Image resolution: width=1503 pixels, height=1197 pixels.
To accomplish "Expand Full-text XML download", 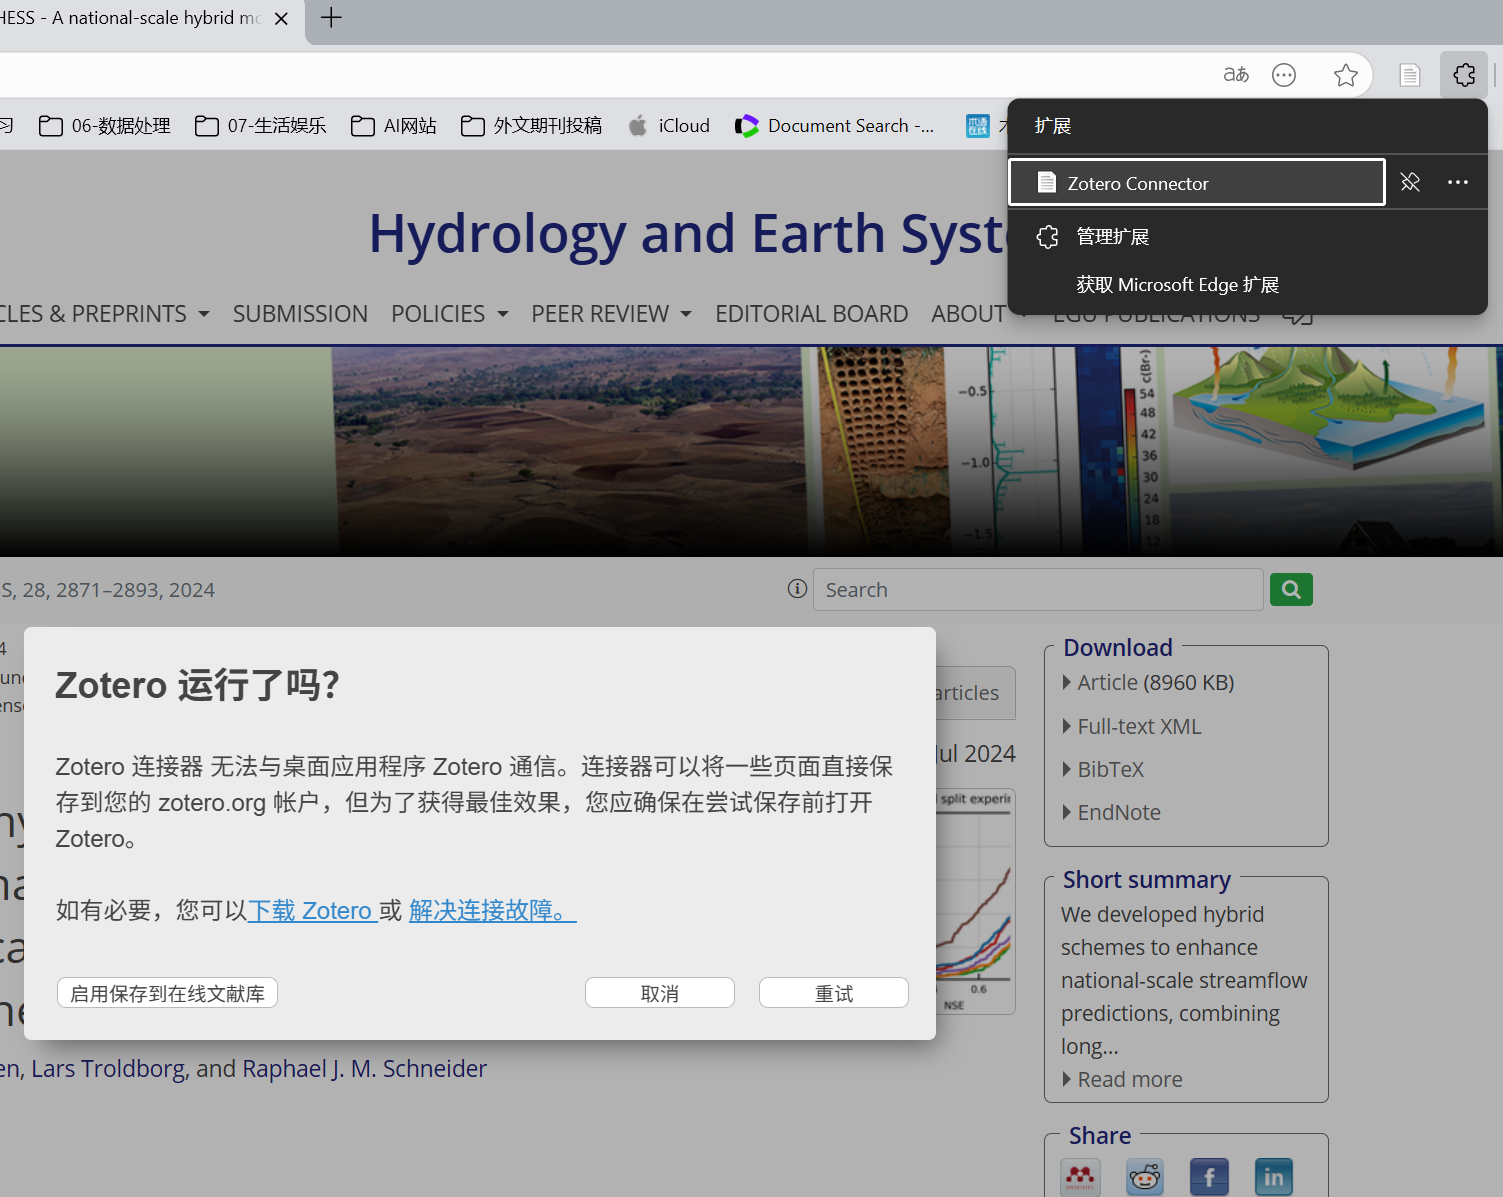I will (1132, 727).
